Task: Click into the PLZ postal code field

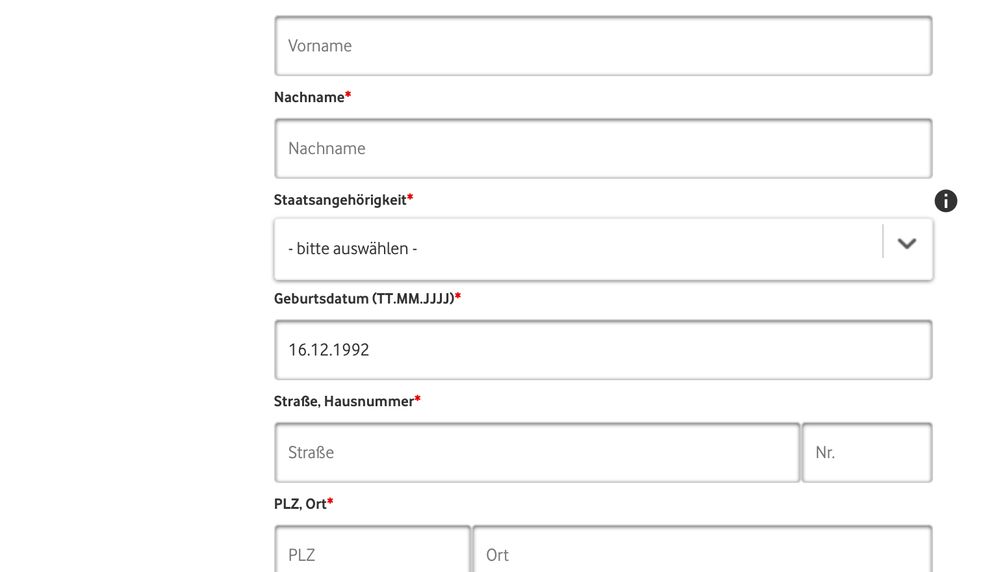Action: (372, 553)
